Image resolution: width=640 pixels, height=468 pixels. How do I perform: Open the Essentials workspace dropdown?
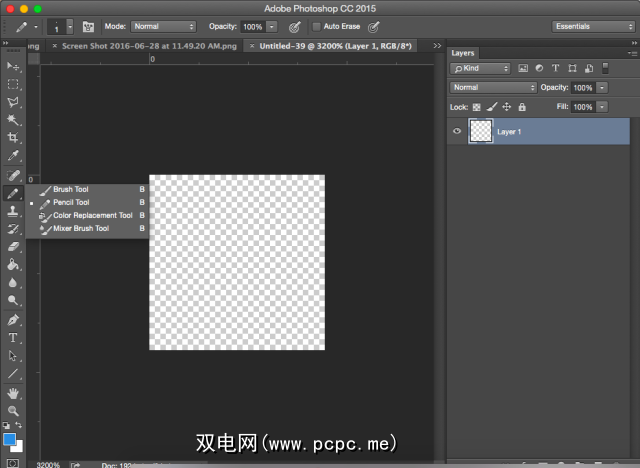[592, 26]
